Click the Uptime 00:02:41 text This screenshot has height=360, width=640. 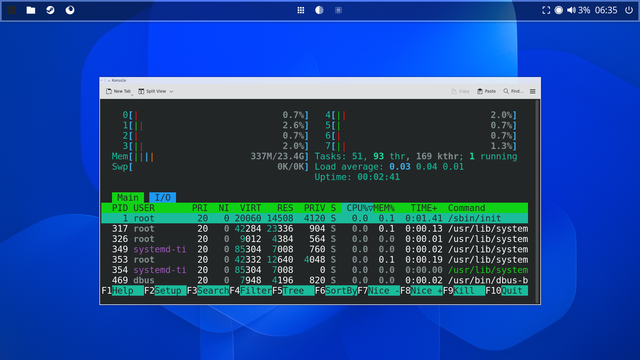[x=357, y=177]
